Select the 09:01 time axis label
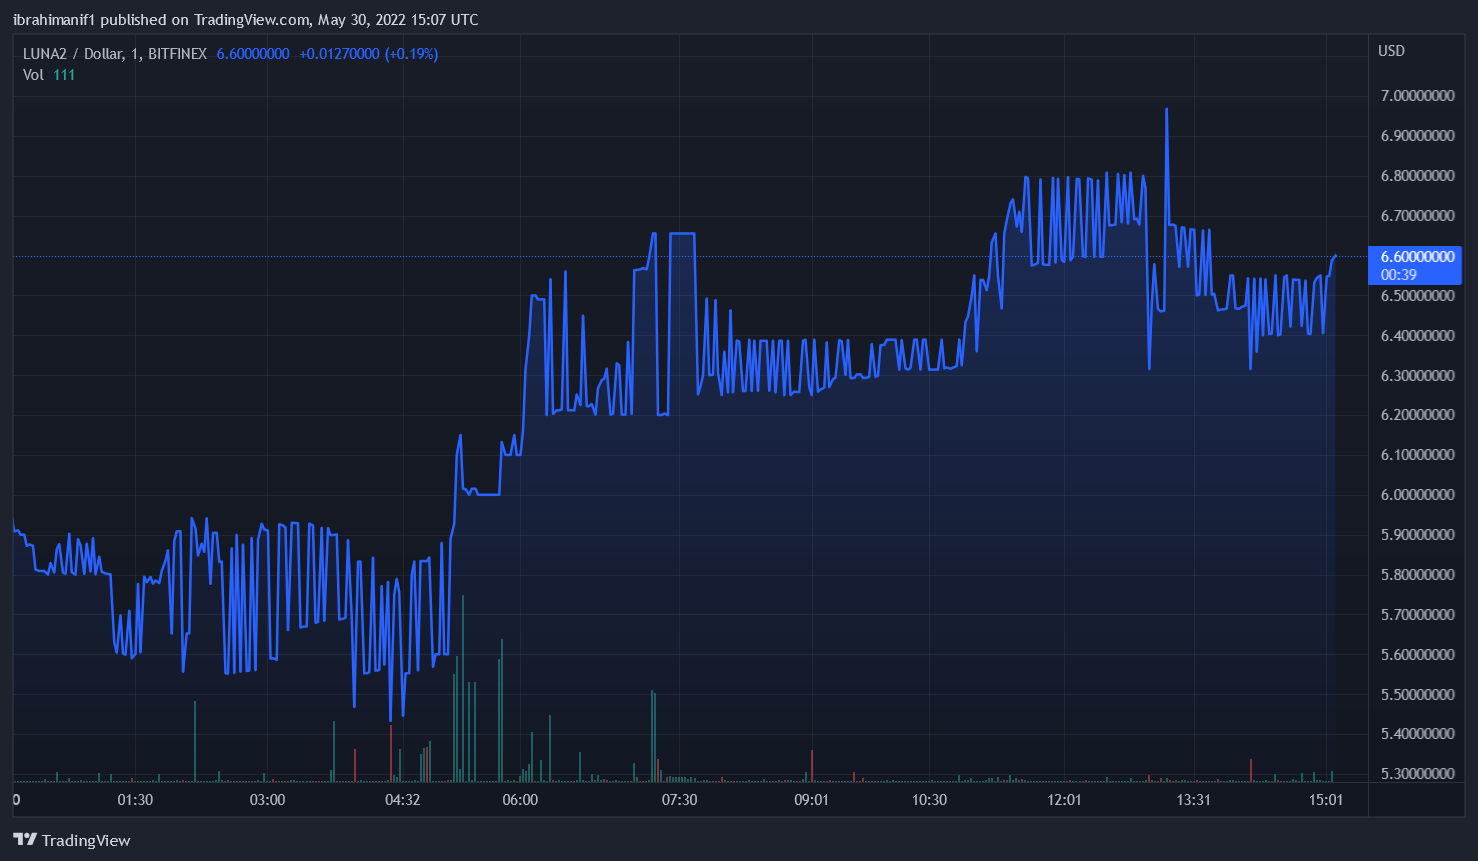Screen dimensions: 1478x861 [811, 800]
